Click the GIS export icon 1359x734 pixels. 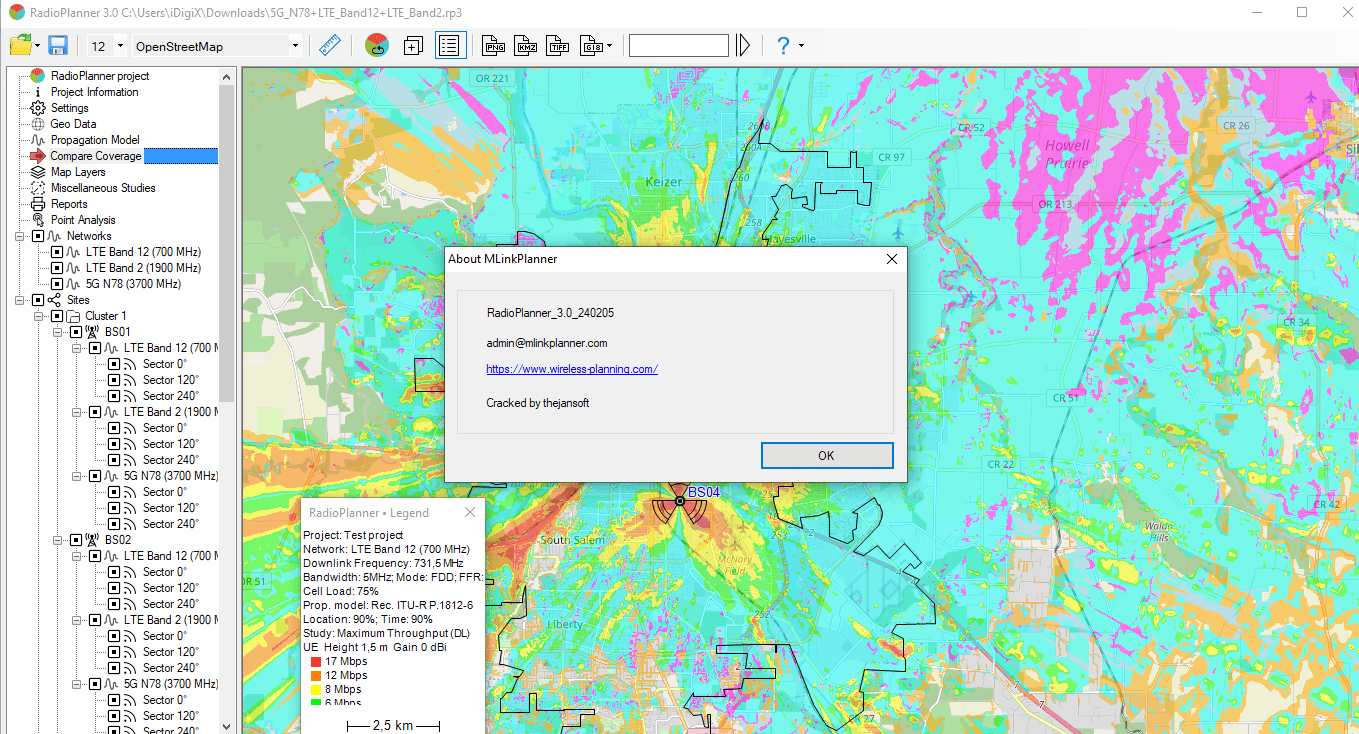[x=592, y=46]
